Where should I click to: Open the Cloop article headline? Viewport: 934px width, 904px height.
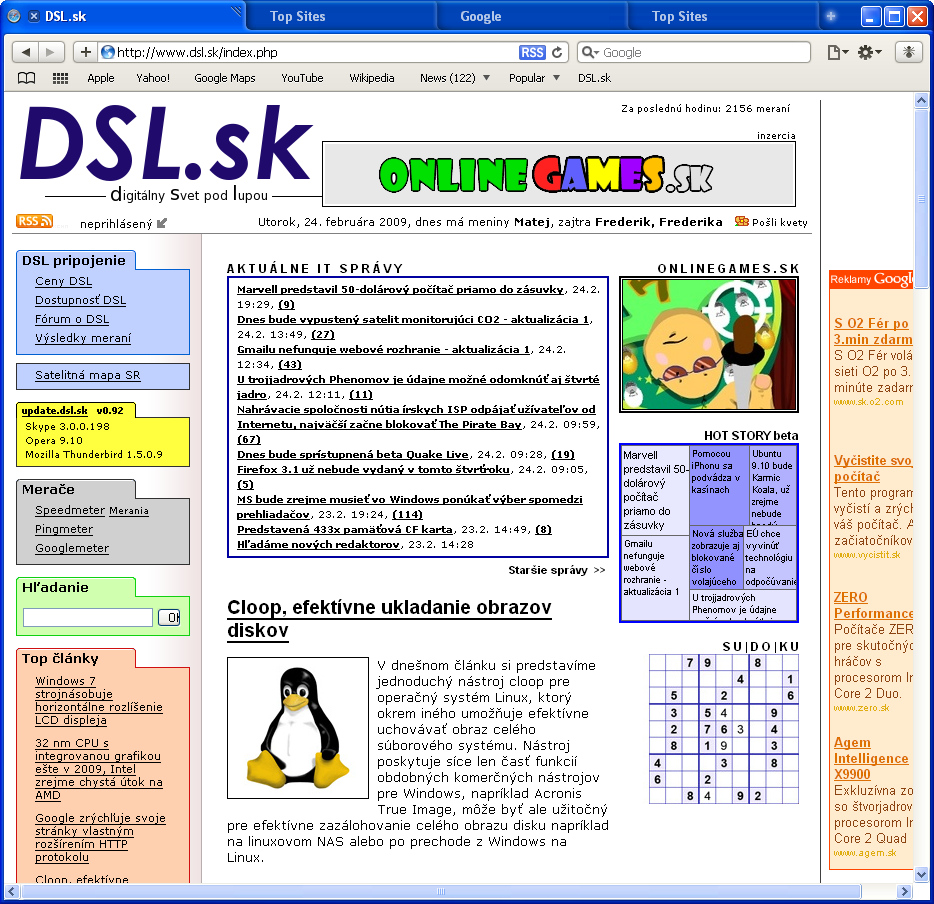(389, 619)
